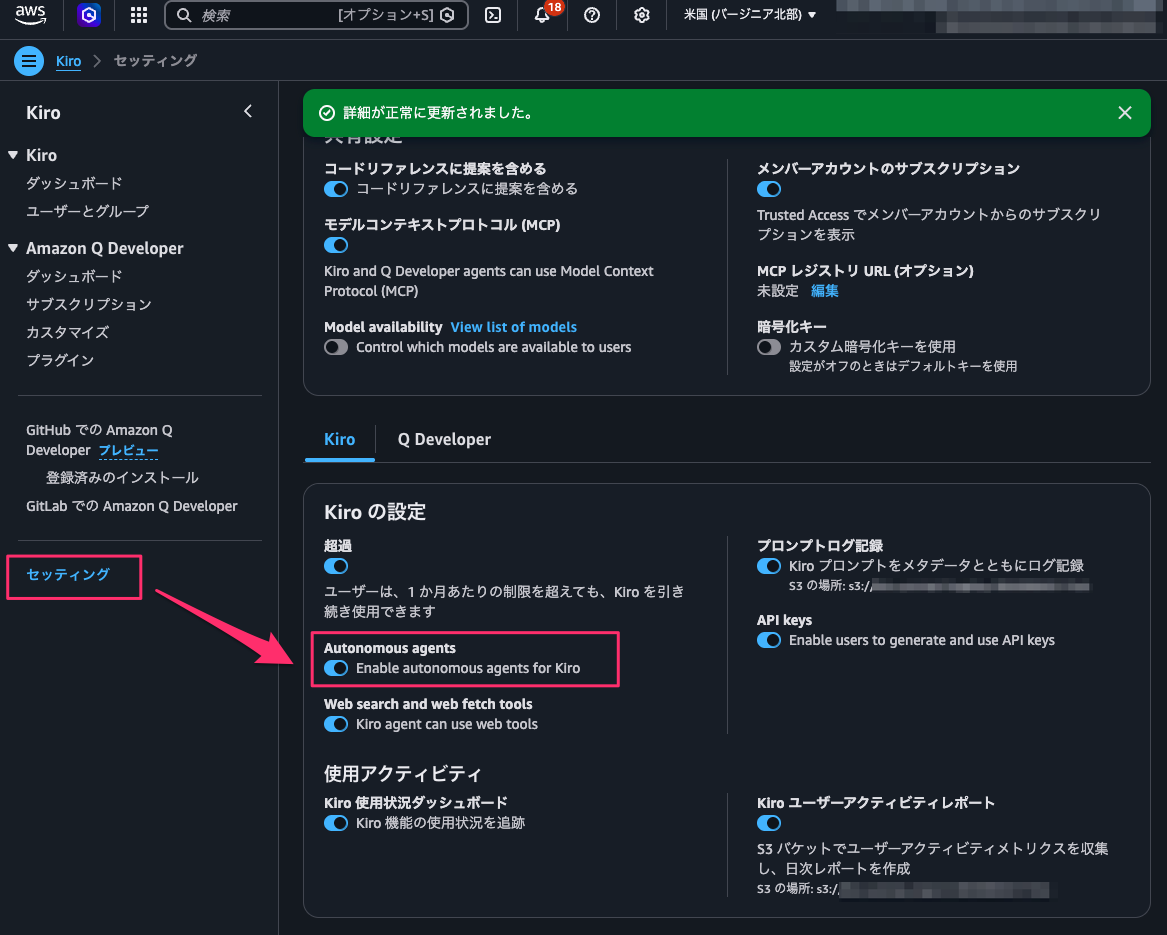
Task: Click the Kiro breadcrumb link
Action: (68, 61)
